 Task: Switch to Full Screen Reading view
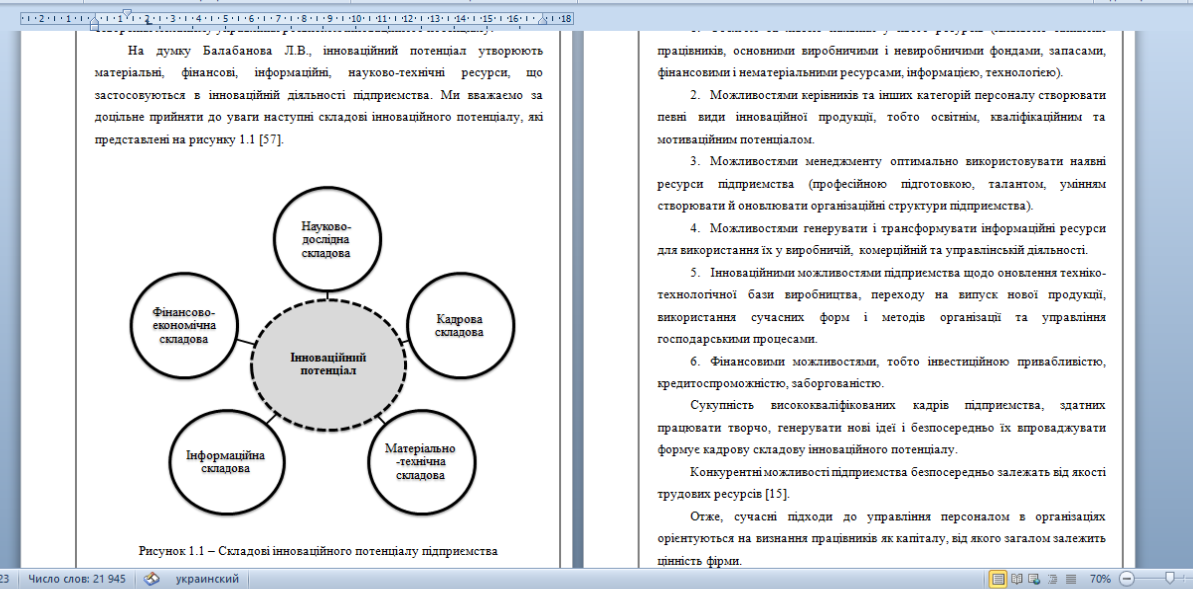[1016, 579]
